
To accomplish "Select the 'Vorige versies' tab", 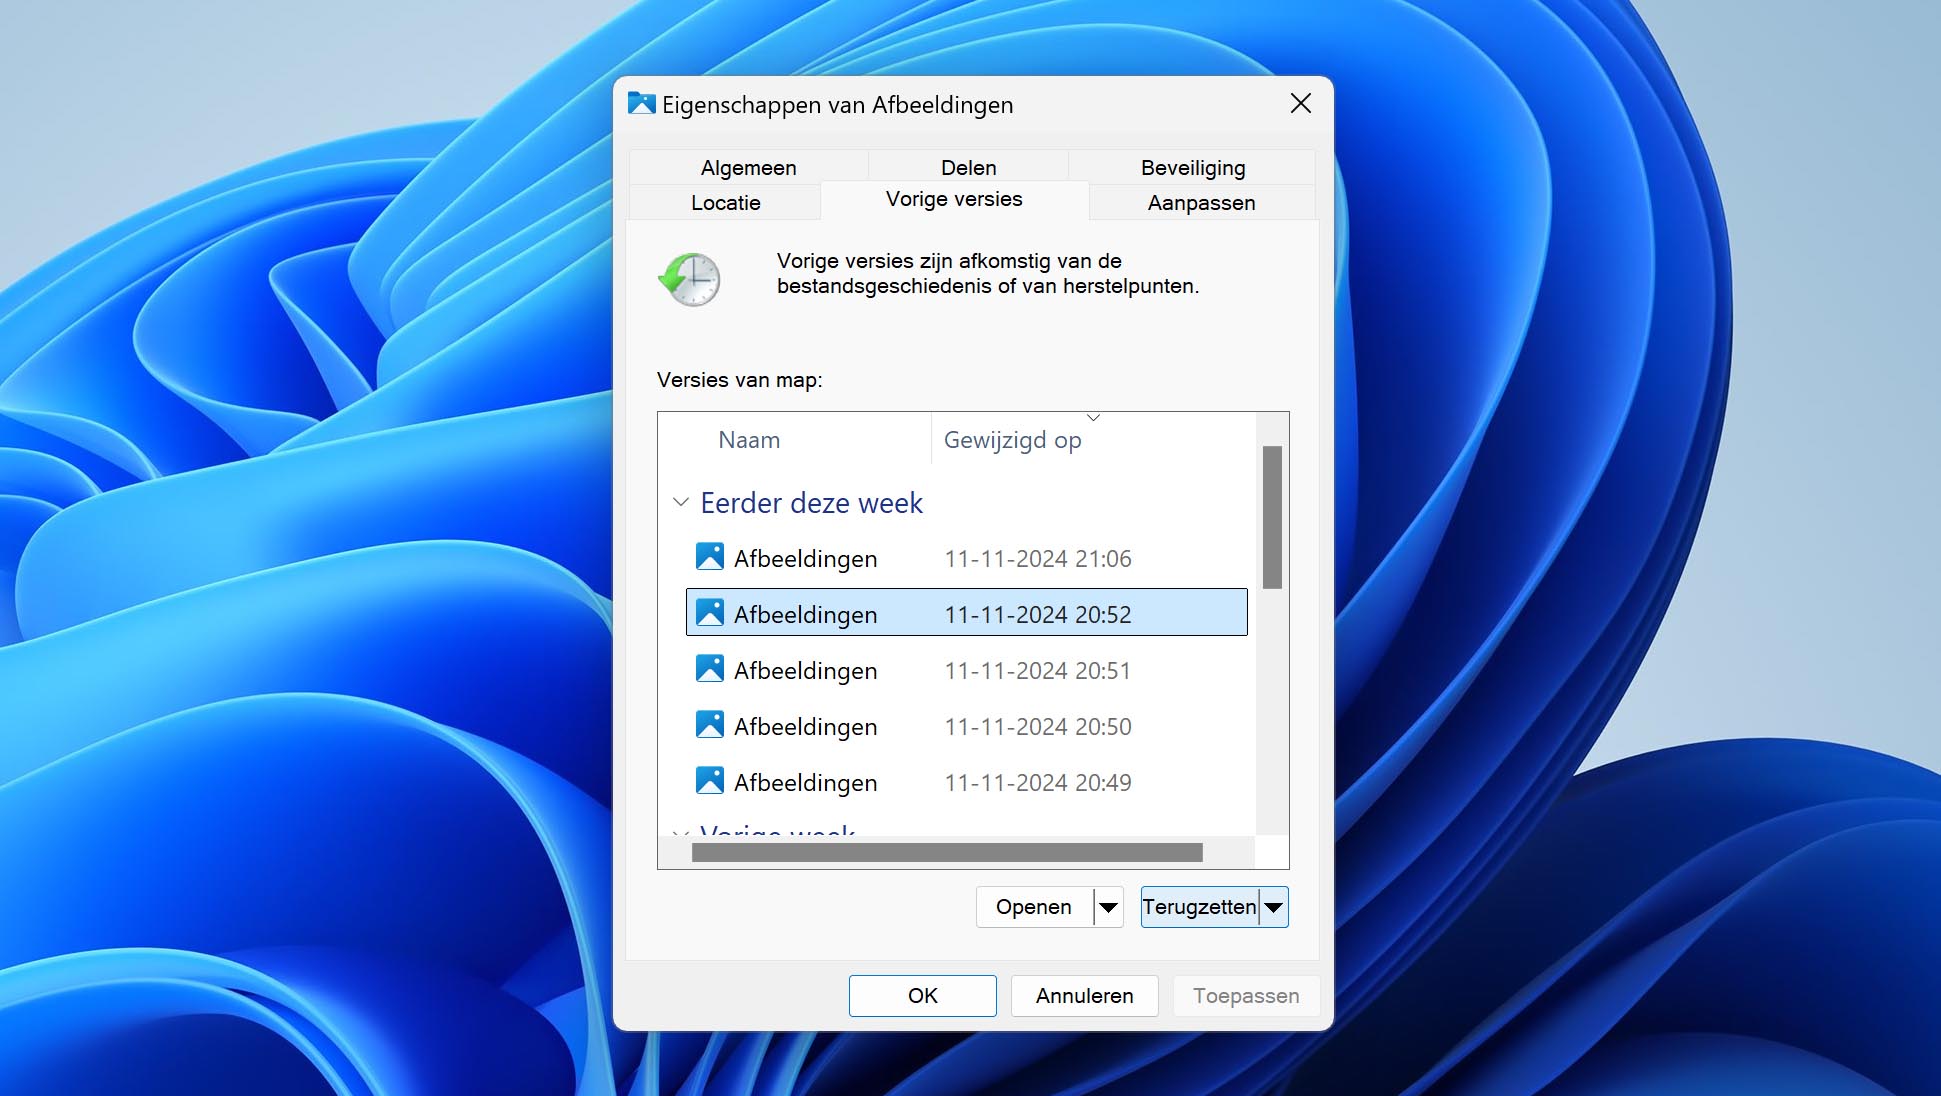I will click(x=954, y=199).
